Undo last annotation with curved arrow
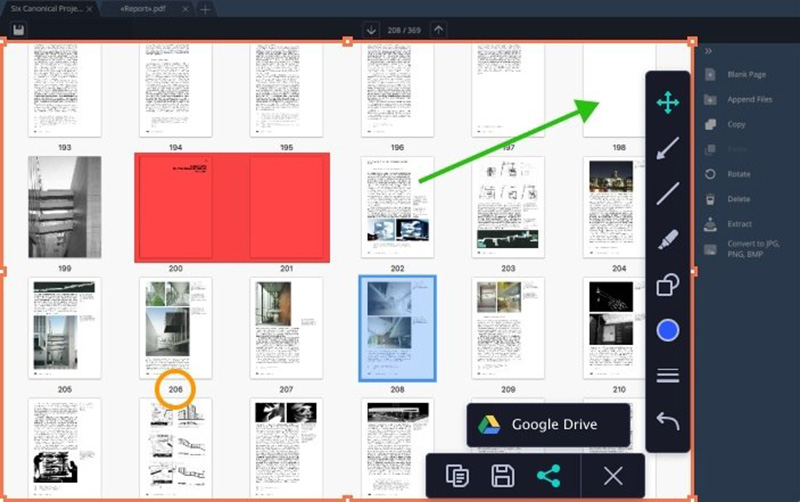Screen dimensions: 800x502 pyautogui.click(x=668, y=421)
